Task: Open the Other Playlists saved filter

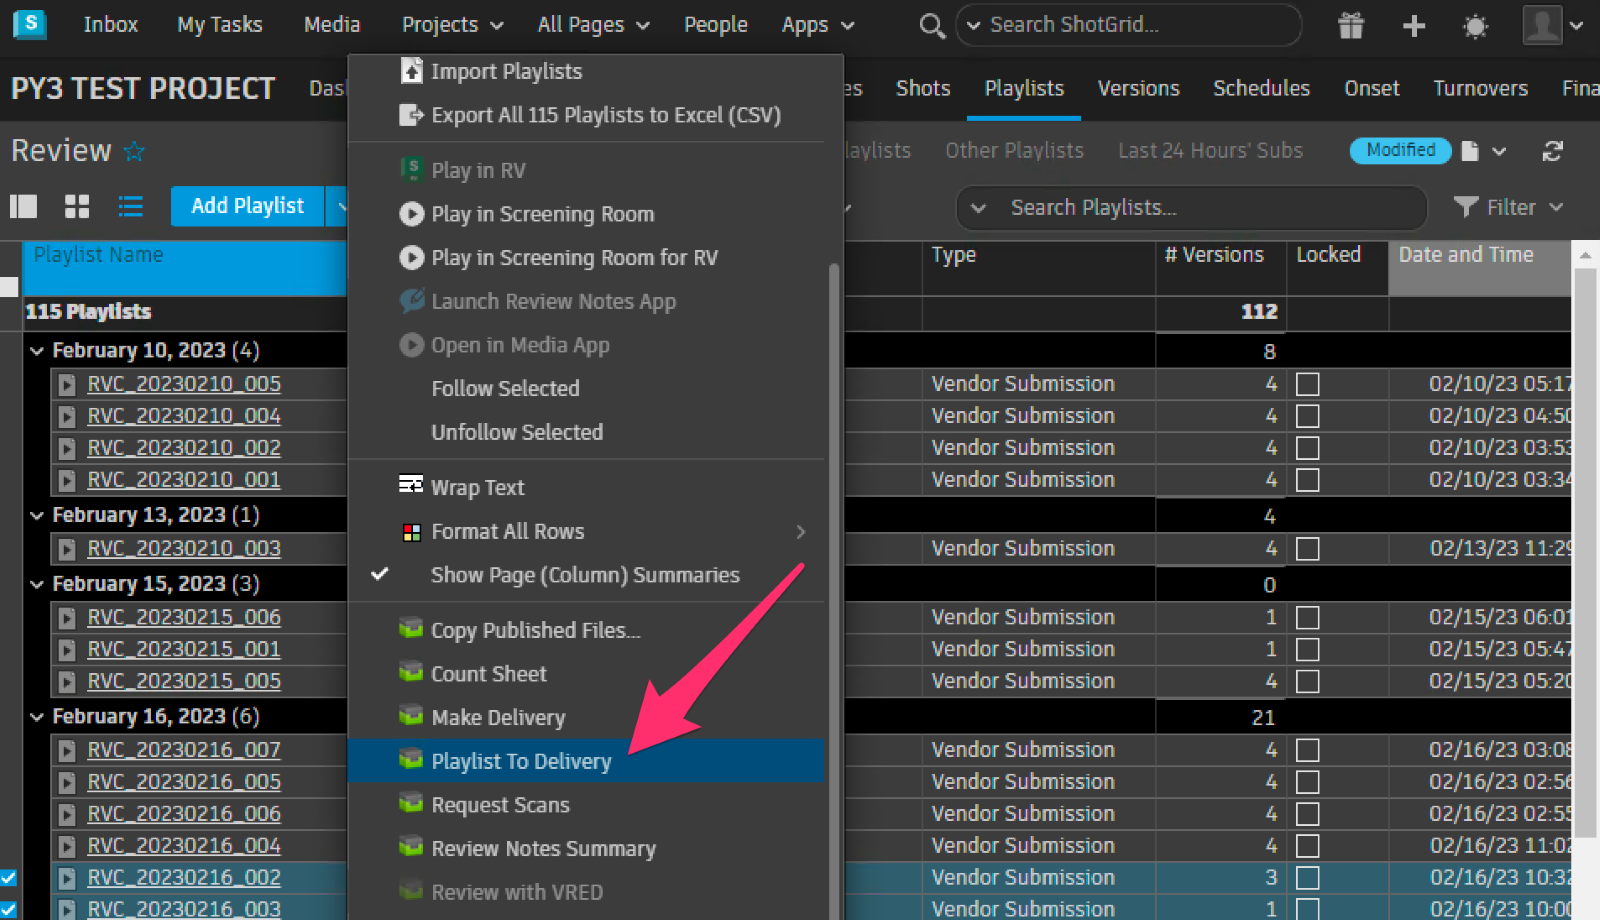Action: [x=1014, y=151]
